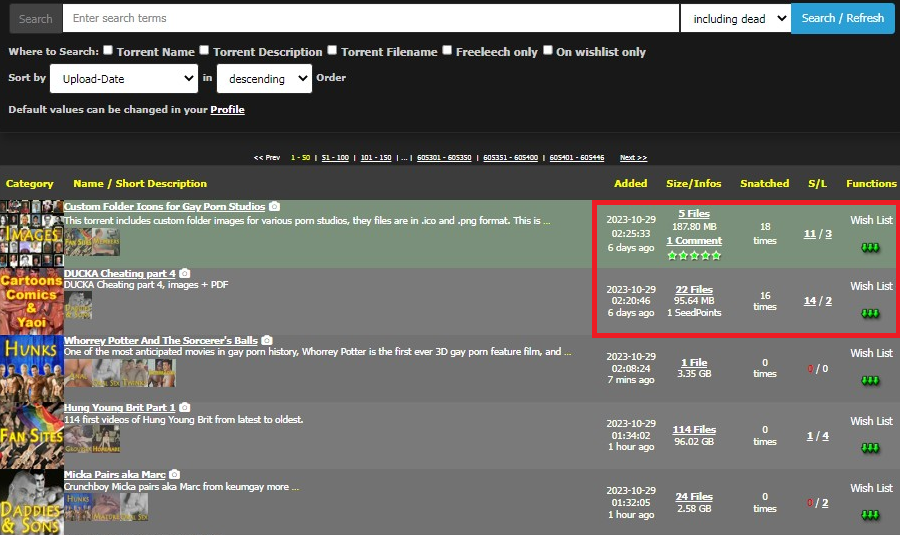Open the Images category icon
The height and width of the screenshot is (535, 900).
tap(30, 231)
